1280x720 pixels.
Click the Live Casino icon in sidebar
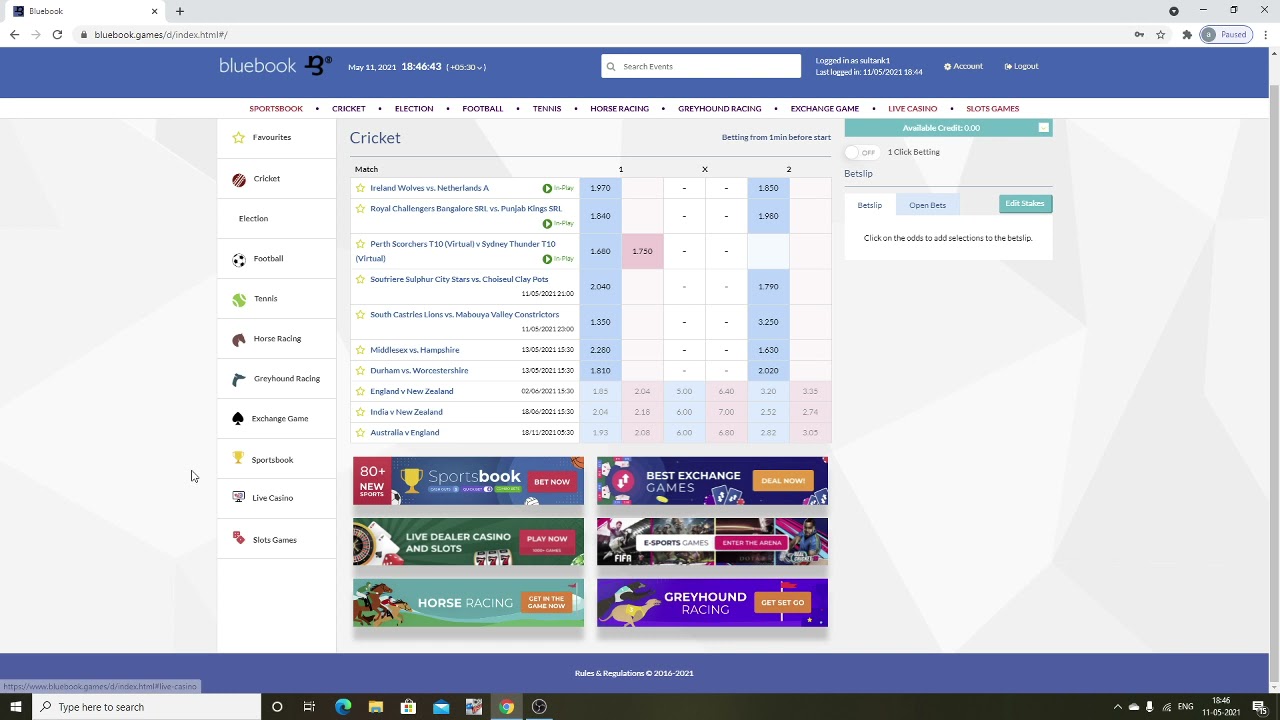[x=238, y=497]
